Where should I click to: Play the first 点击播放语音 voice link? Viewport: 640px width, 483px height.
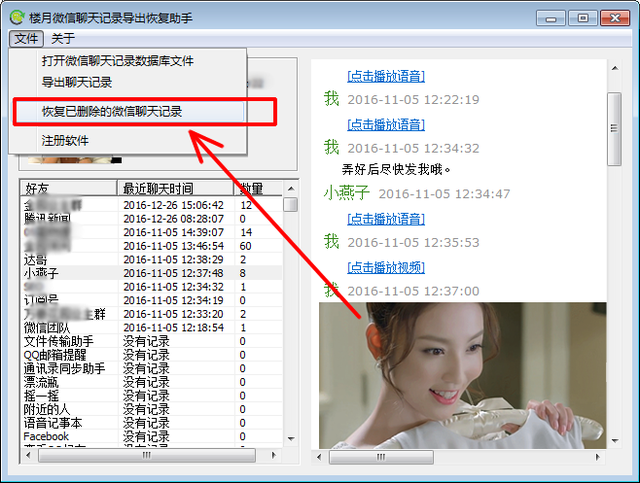coord(386,76)
